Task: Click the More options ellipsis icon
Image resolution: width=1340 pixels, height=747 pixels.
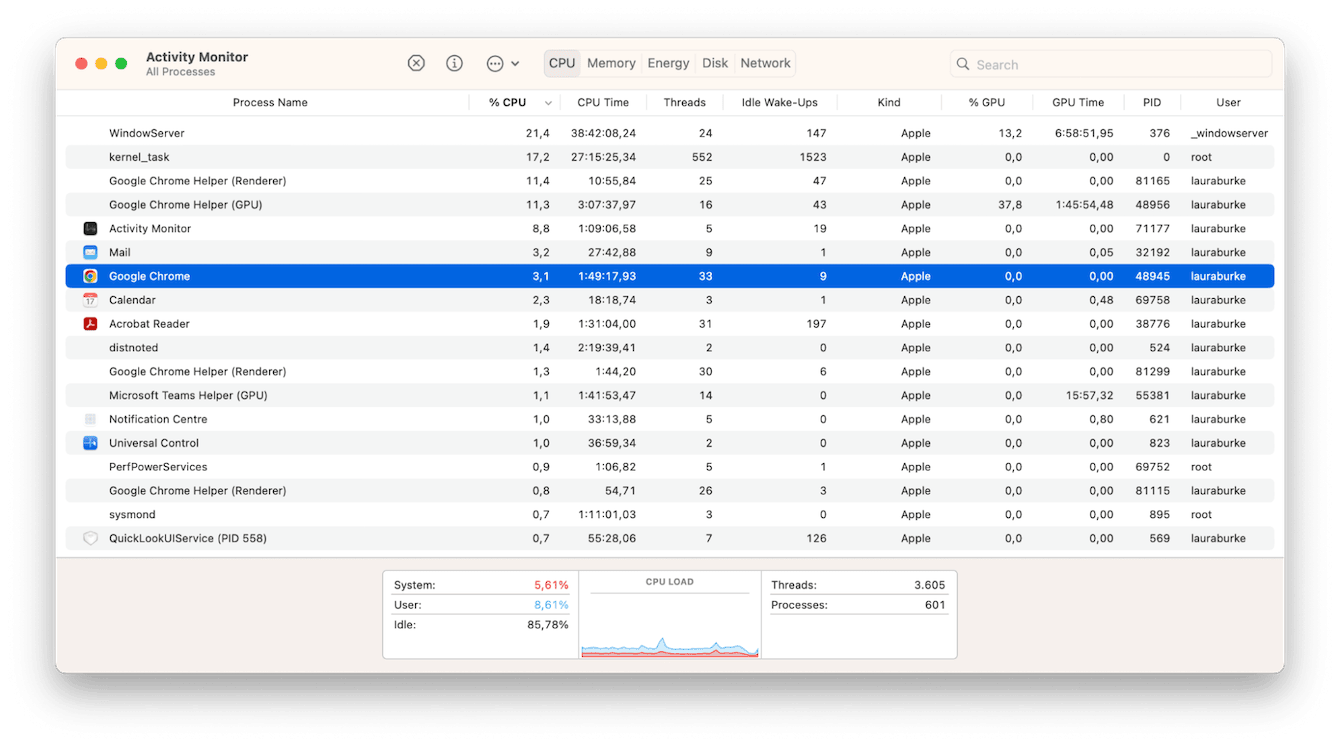Action: 495,62
